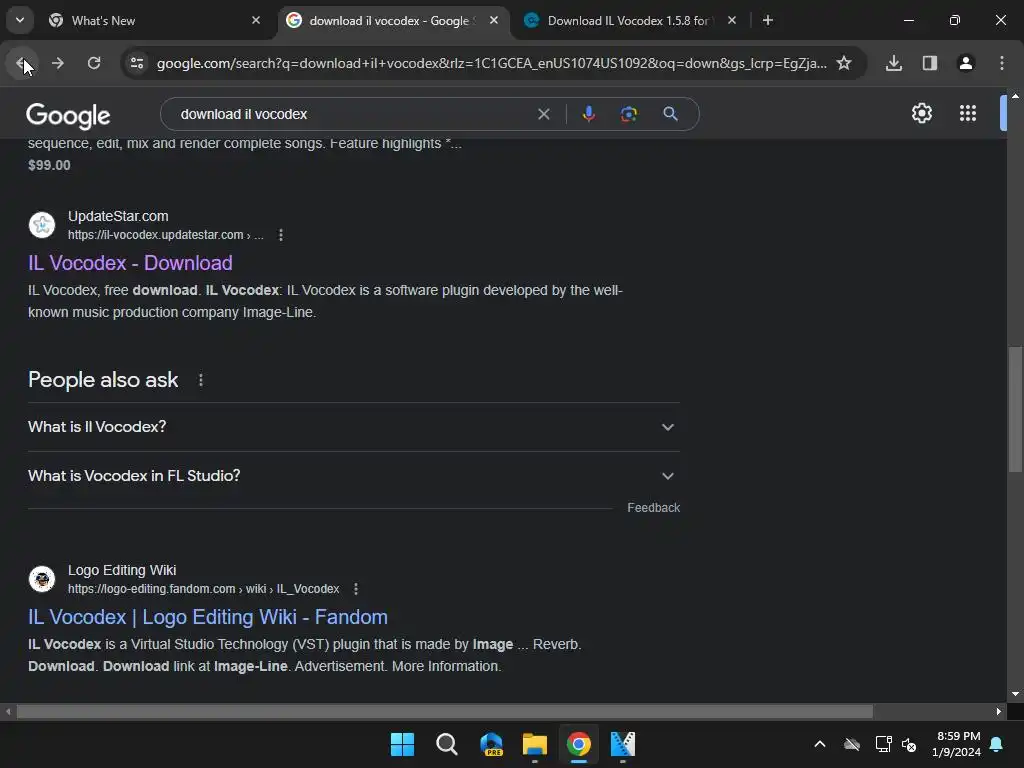The height and width of the screenshot is (768, 1024).
Task: Go back using browser back arrow
Action: [x=22, y=63]
